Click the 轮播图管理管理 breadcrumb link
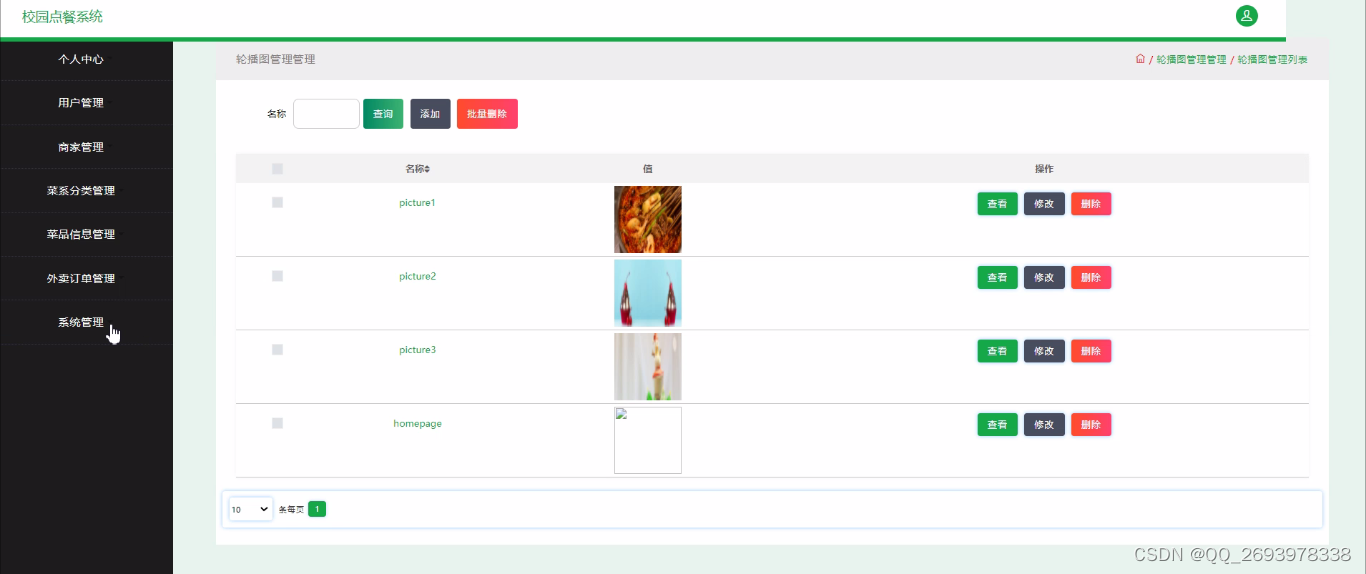This screenshot has height=574, width=1366. [1191, 60]
